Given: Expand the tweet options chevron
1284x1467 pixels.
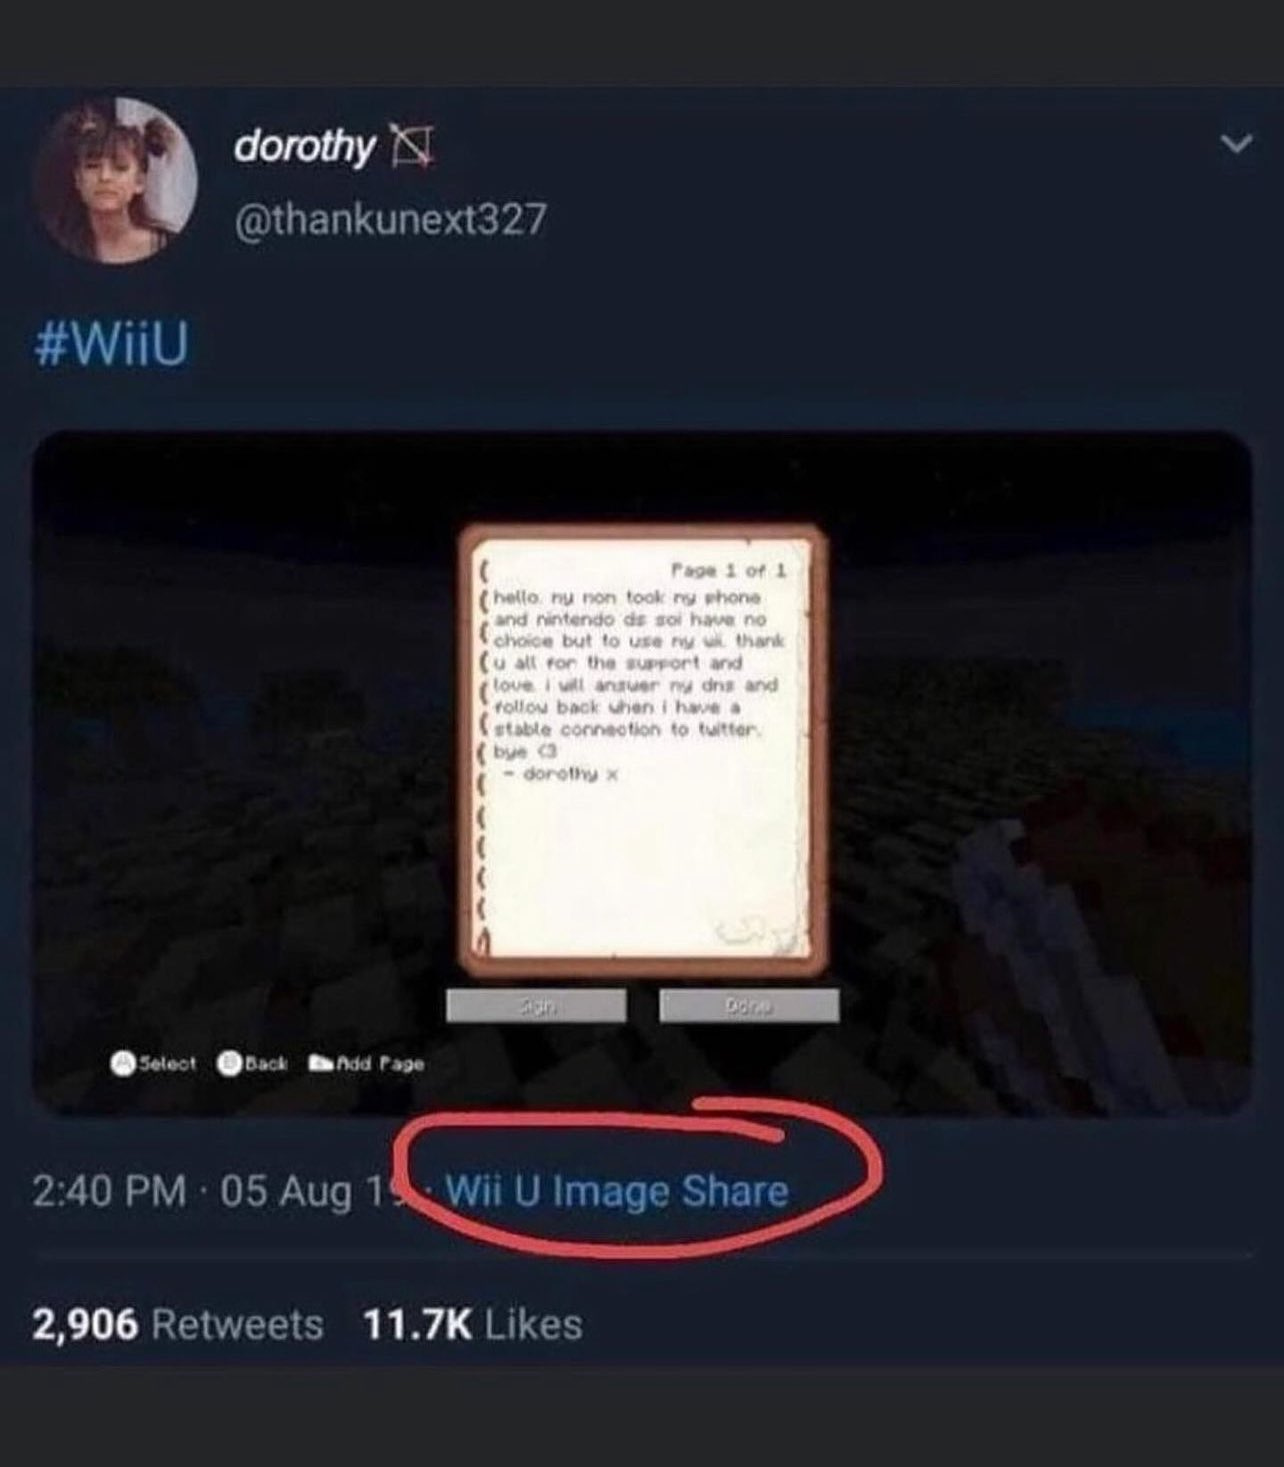Looking at the screenshot, I should tap(1237, 145).
